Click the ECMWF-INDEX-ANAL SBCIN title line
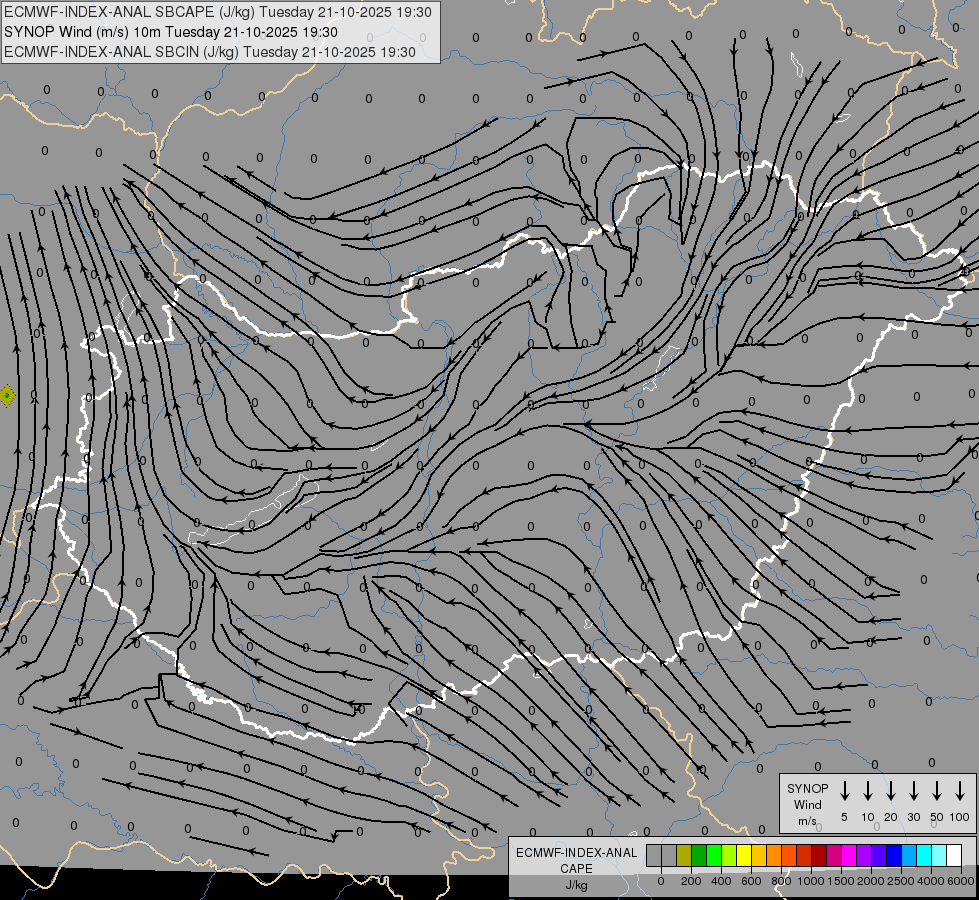979x900 pixels. 210,52
